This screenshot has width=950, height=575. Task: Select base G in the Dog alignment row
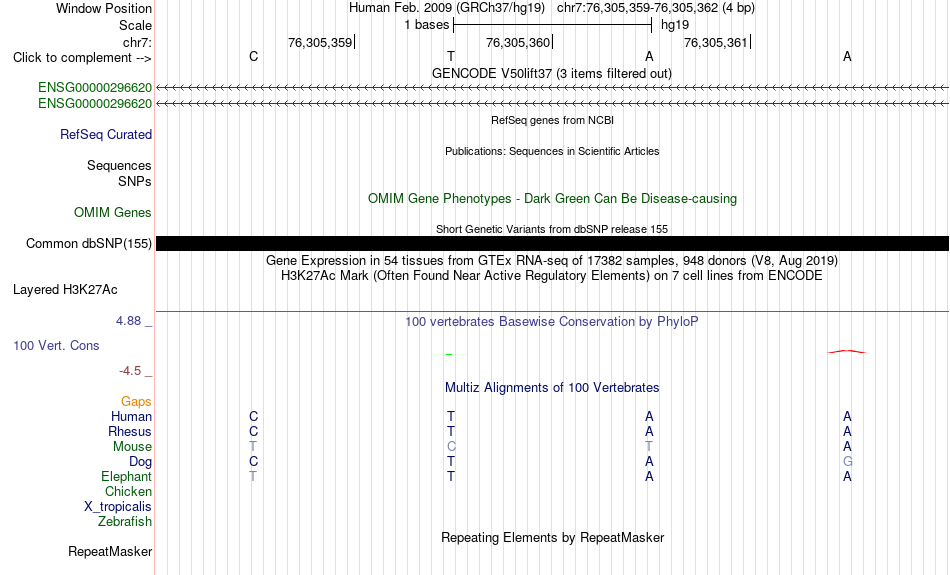[x=847, y=462]
